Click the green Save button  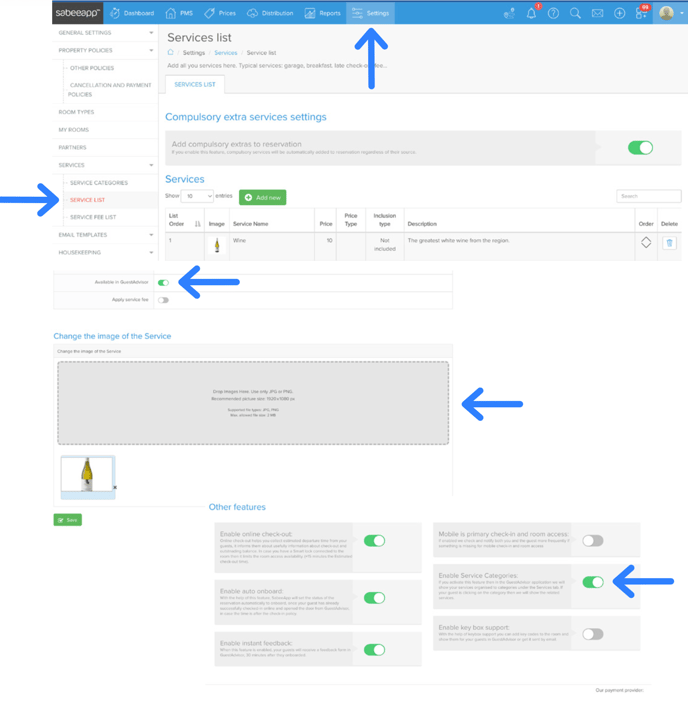[x=67, y=520]
